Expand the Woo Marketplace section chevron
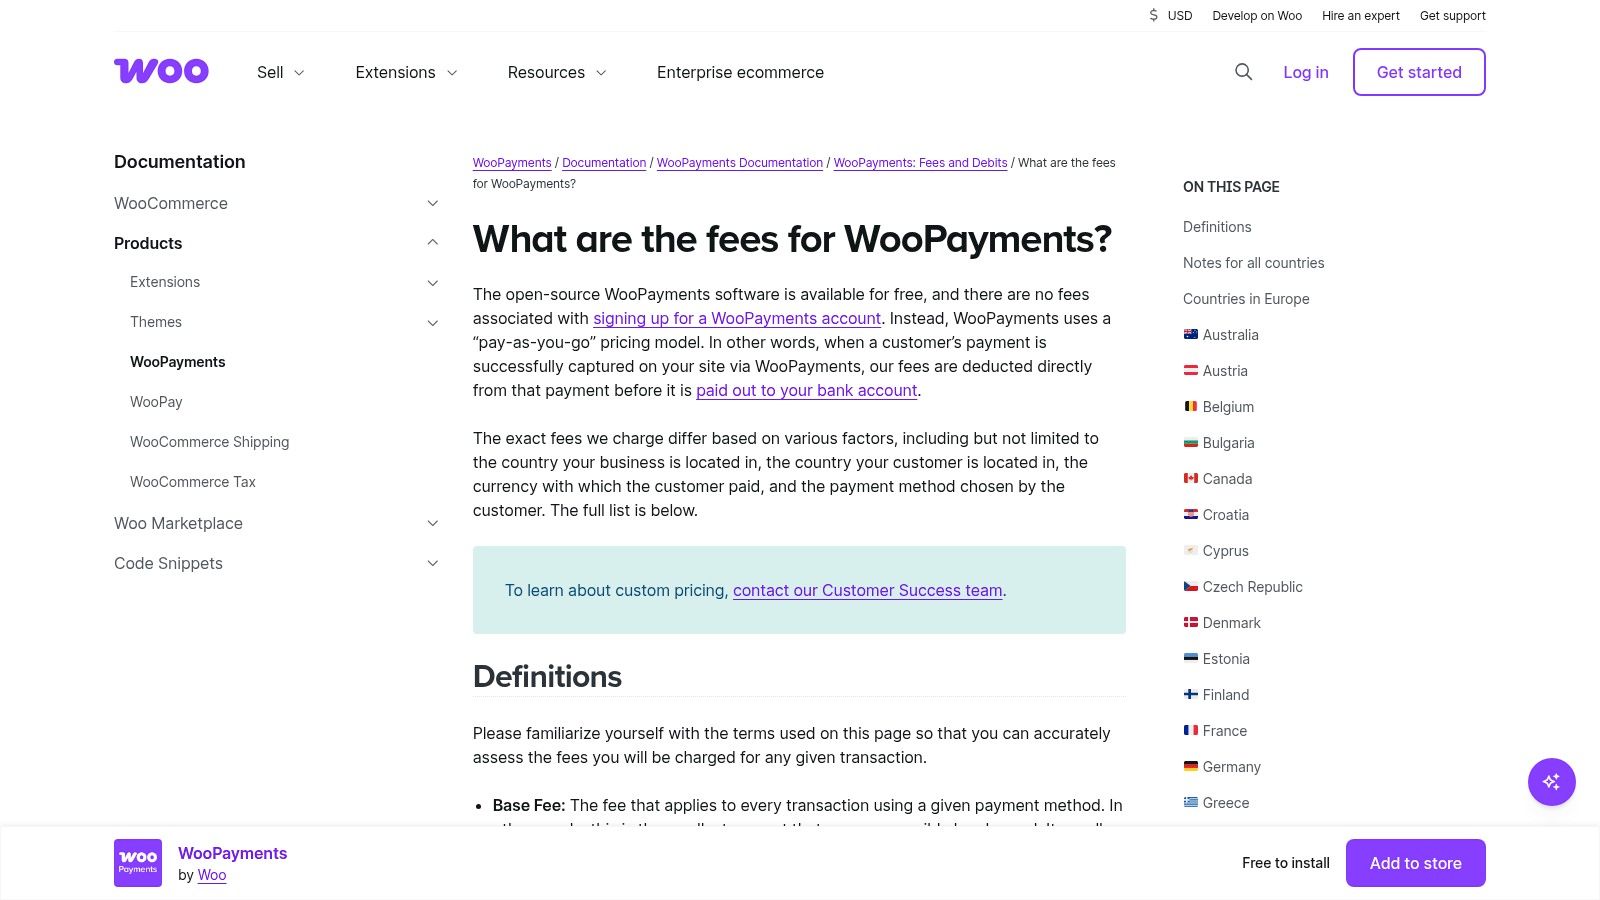 point(433,523)
